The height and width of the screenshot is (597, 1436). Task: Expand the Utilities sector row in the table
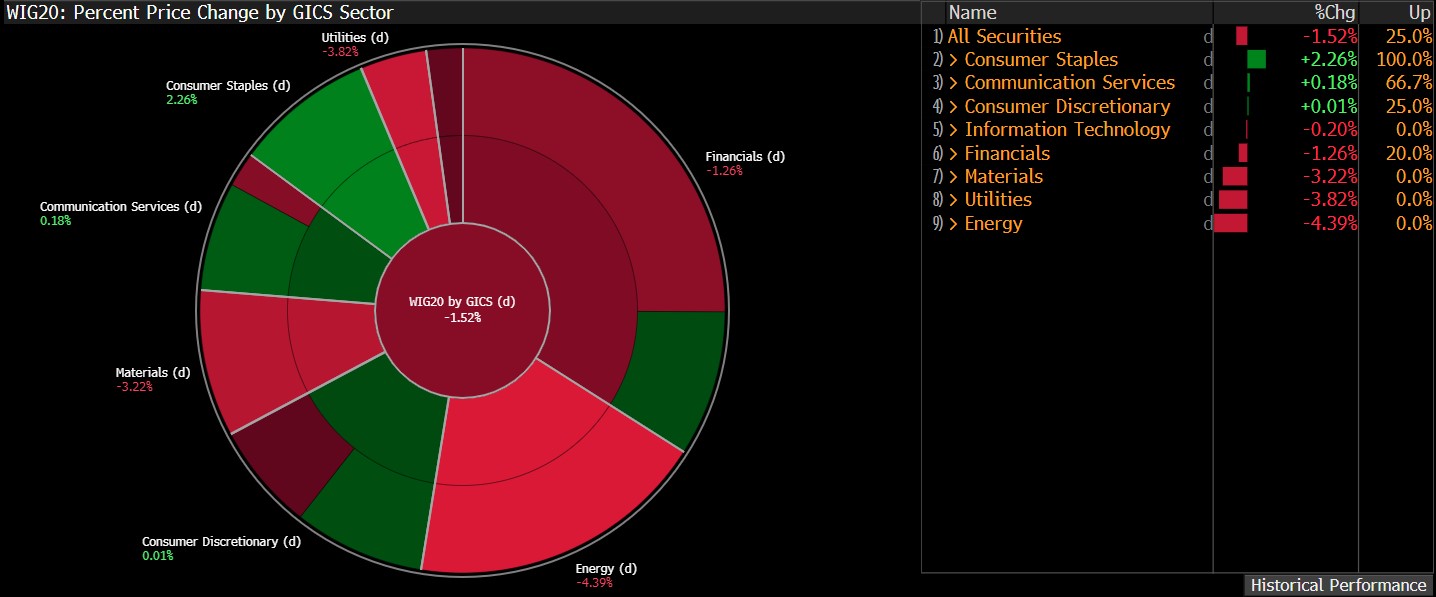[954, 200]
